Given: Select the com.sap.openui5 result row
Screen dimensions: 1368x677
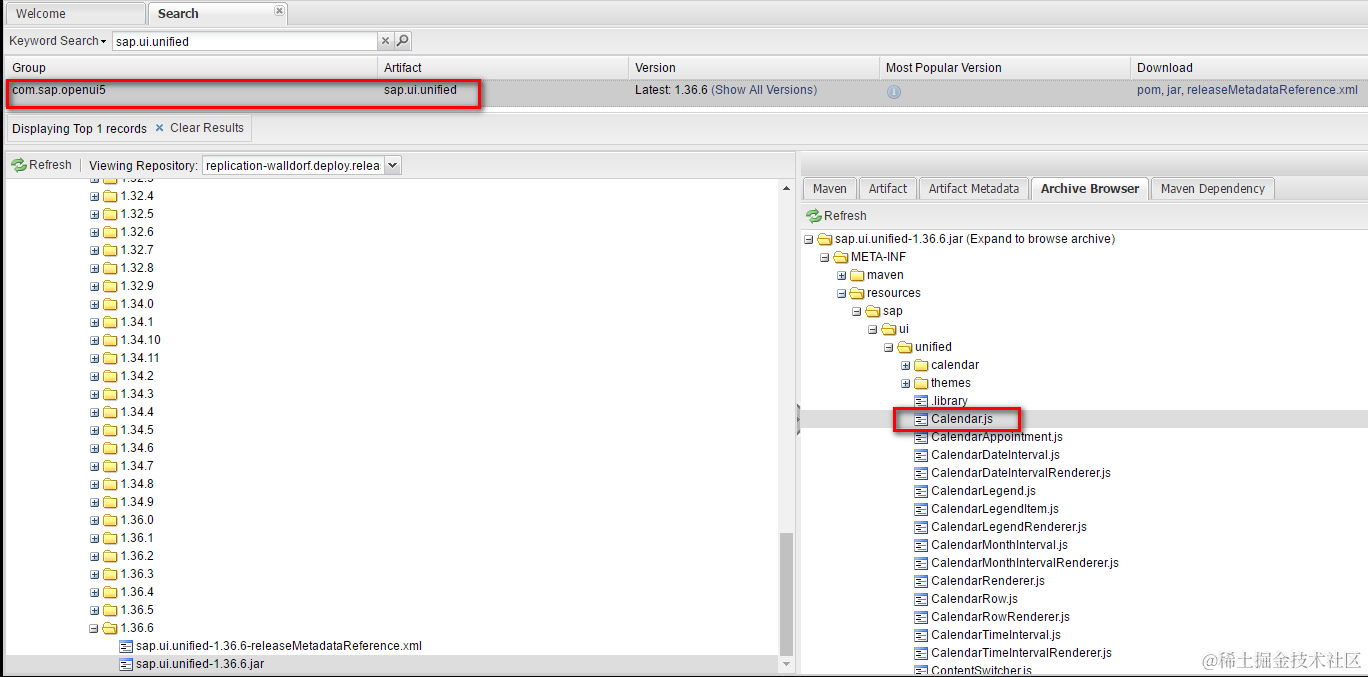Looking at the screenshot, I should click(684, 91).
